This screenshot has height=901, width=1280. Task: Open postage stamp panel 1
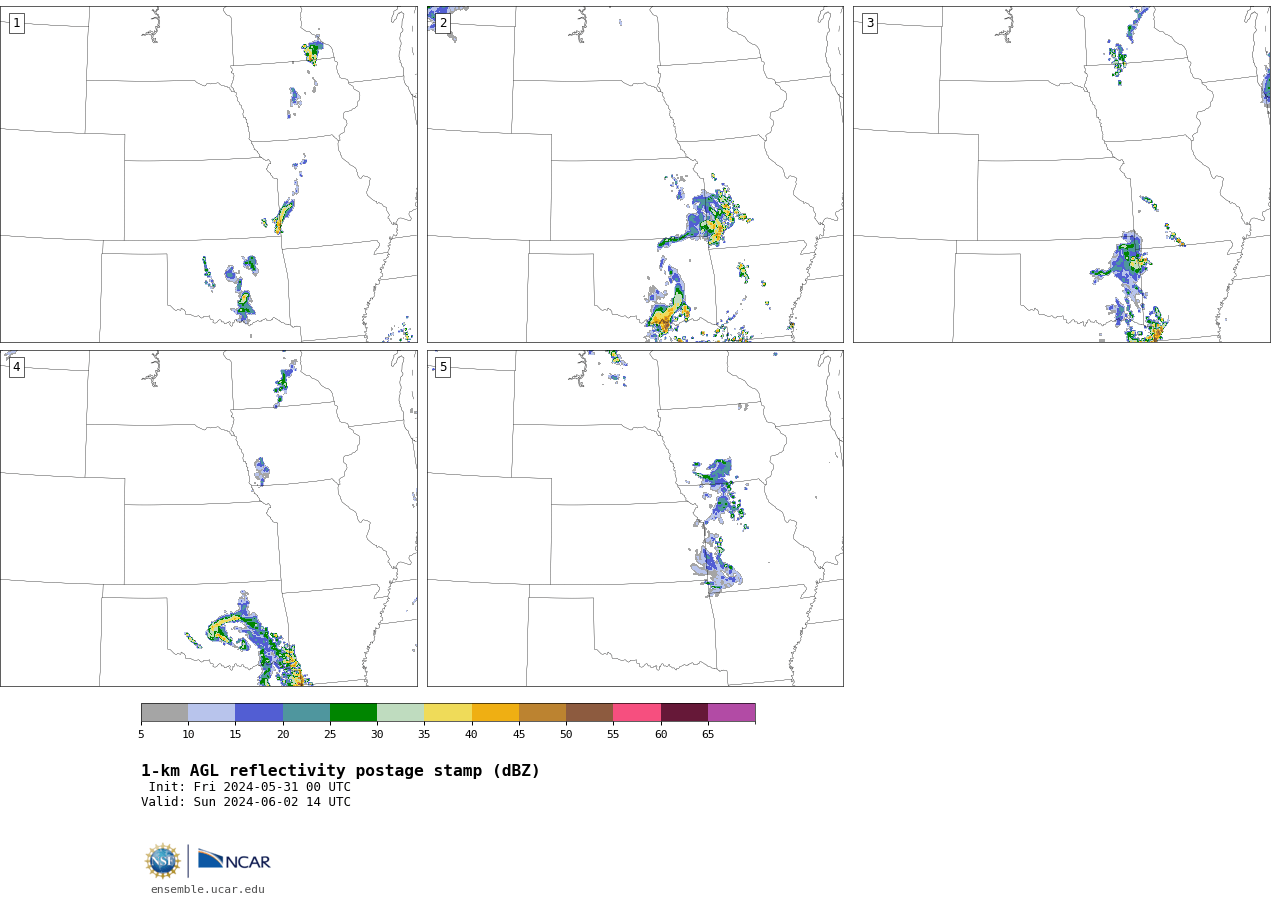[209, 174]
